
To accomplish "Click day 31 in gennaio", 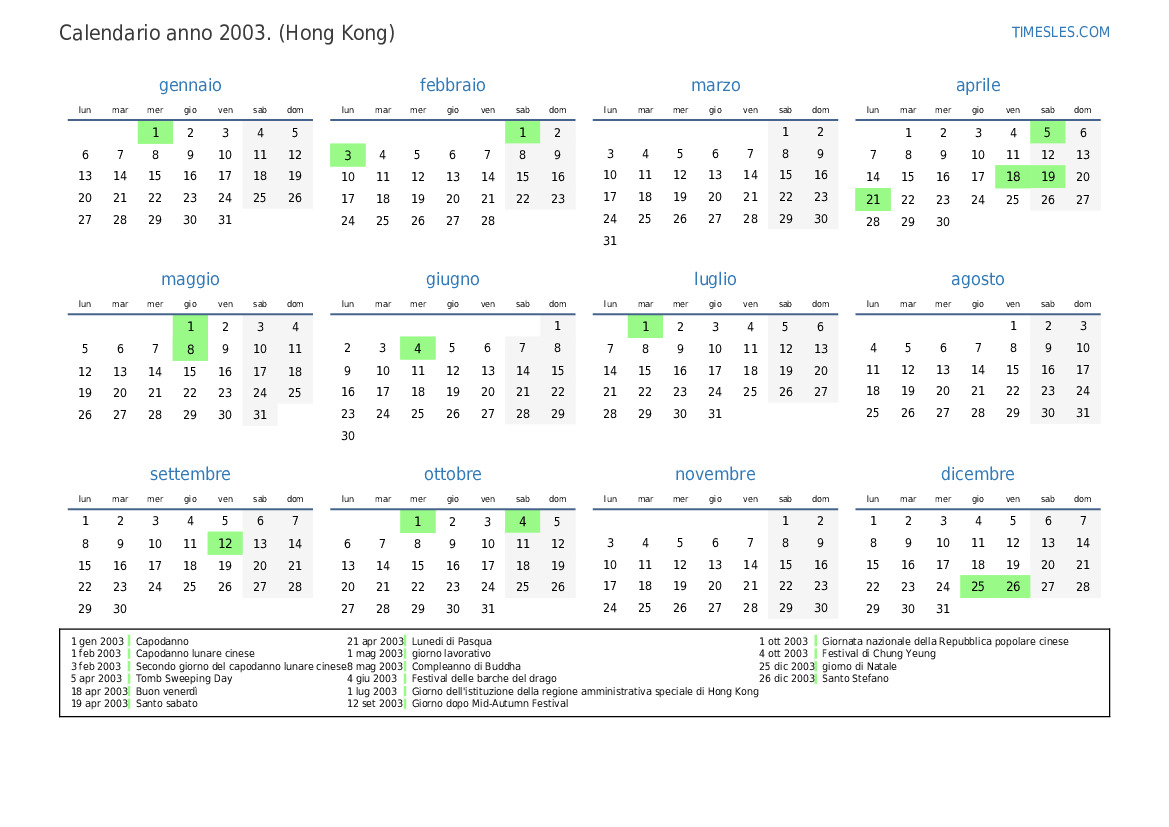I will [225, 220].
